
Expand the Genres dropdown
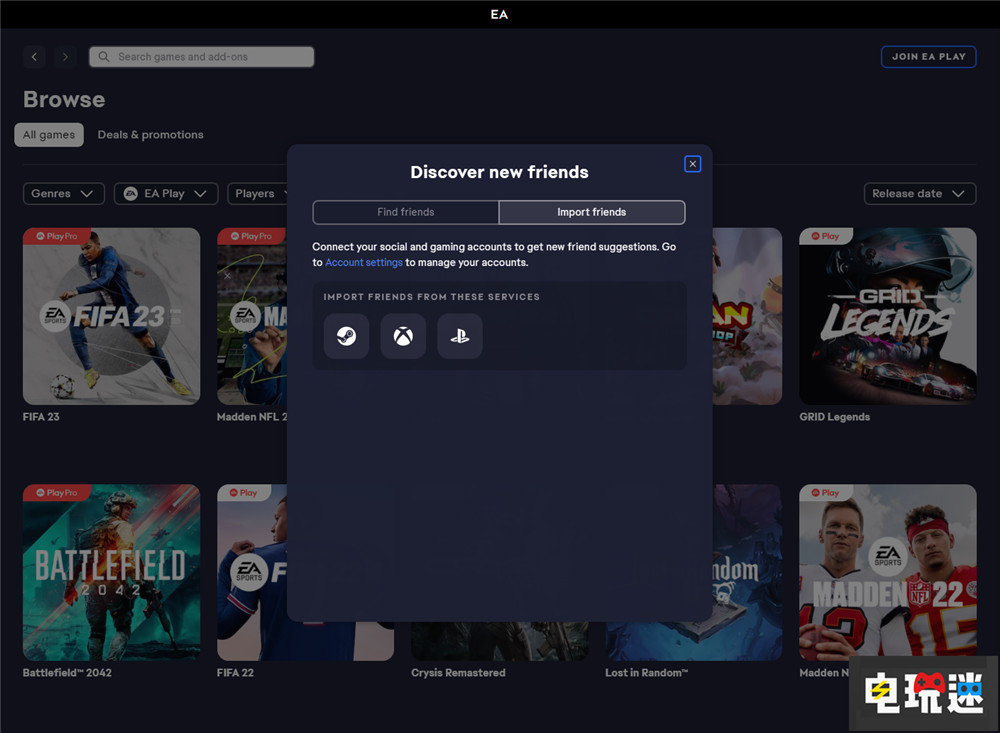pyautogui.click(x=63, y=194)
